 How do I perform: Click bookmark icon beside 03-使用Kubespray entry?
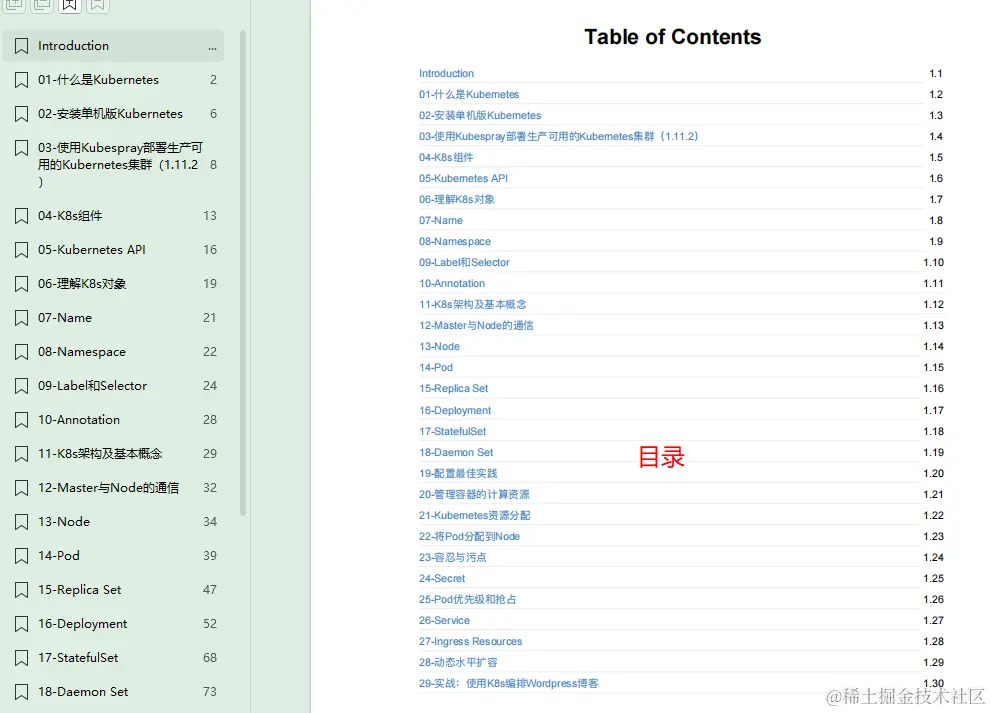tap(22, 148)
